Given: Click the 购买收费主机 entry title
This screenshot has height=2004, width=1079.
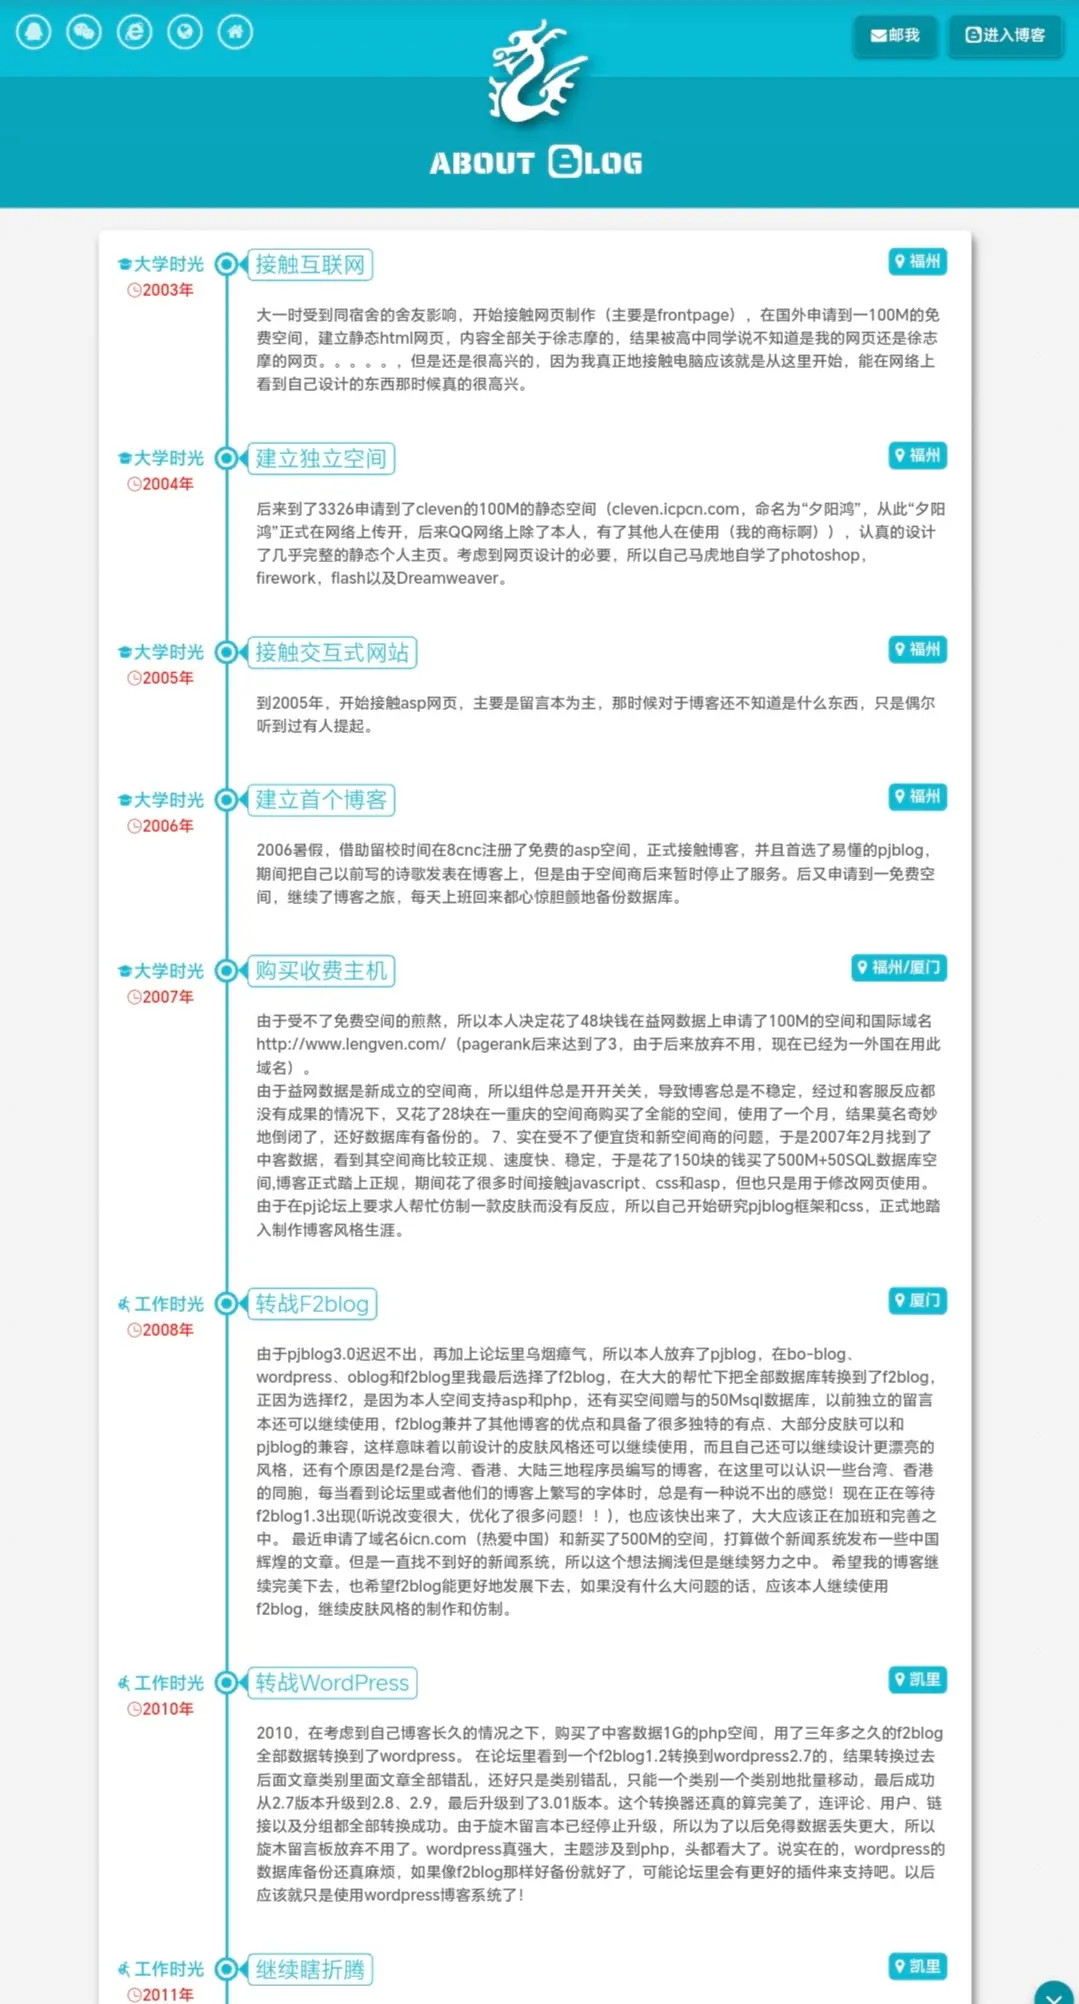Looking at the screenshot, I should (x=321, y=971).
